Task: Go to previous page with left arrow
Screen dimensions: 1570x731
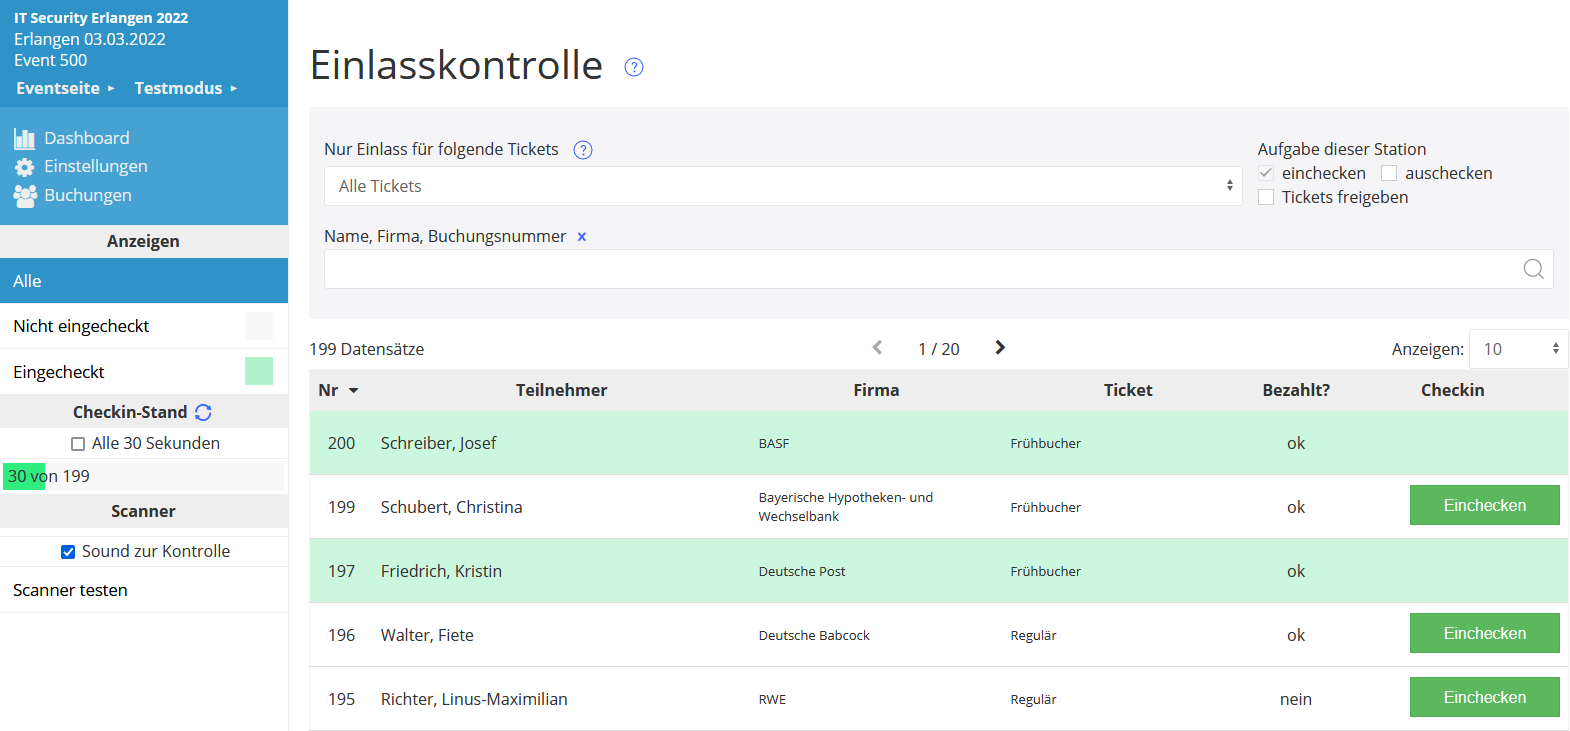Action: [877, 348]
